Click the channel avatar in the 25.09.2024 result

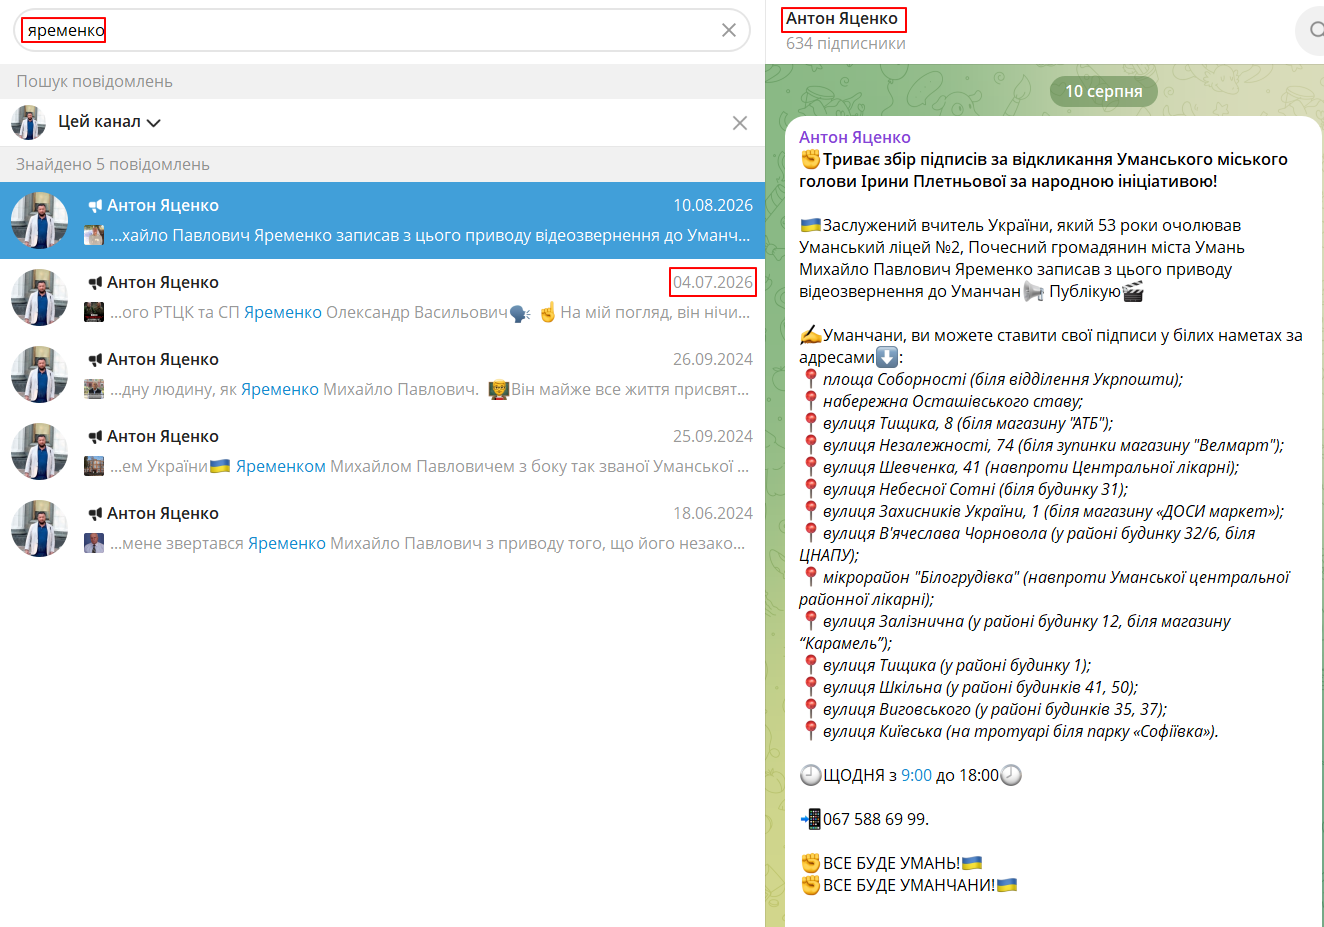(40, 452)
